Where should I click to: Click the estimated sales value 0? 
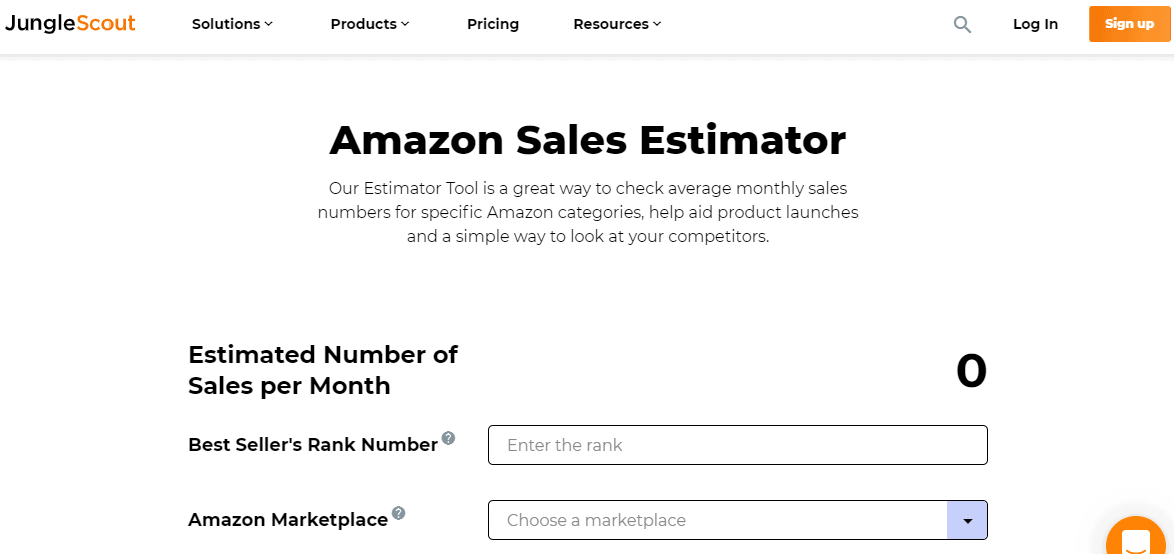tap(971, 371)
